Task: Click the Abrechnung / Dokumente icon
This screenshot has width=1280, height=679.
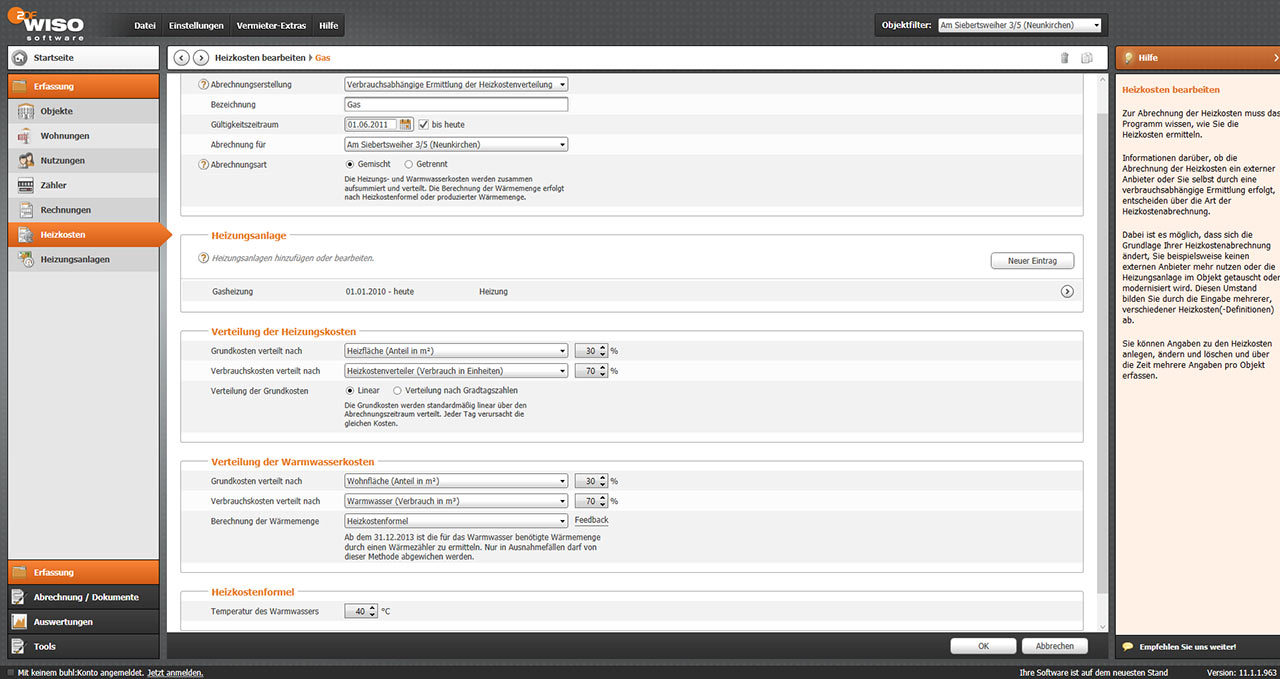Action: point(19,597)
